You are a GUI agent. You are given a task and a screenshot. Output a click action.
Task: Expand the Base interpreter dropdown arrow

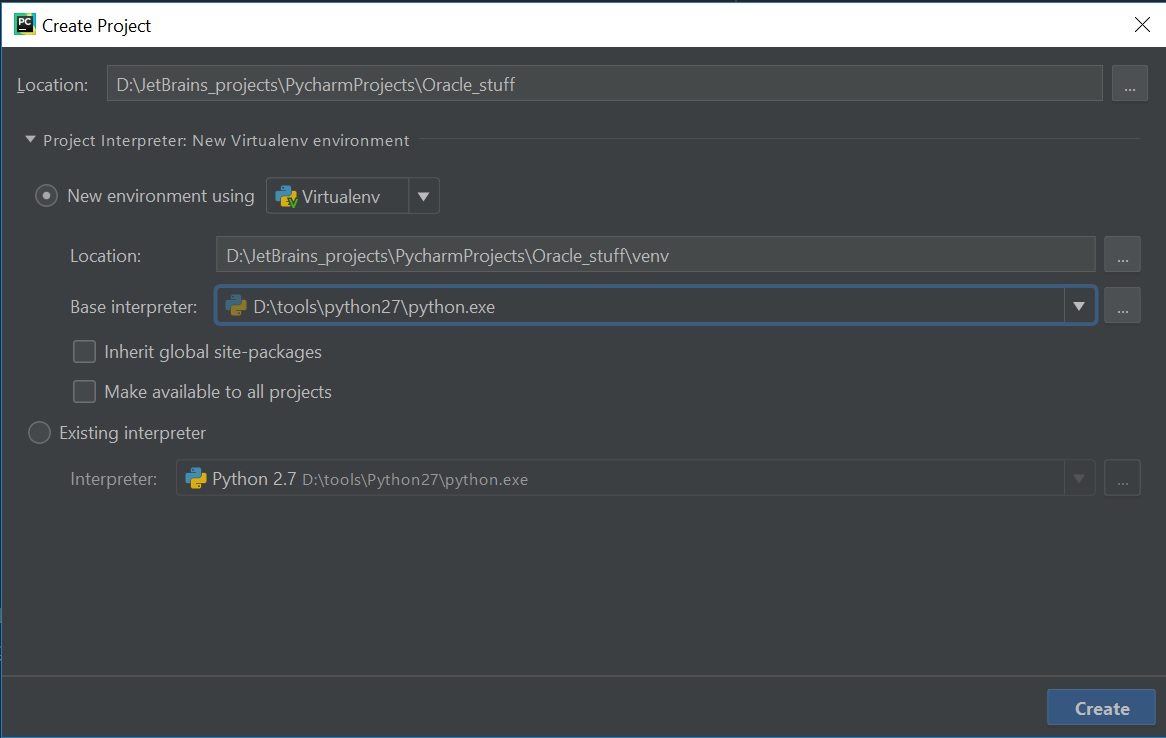click(x=1079, y=306)
